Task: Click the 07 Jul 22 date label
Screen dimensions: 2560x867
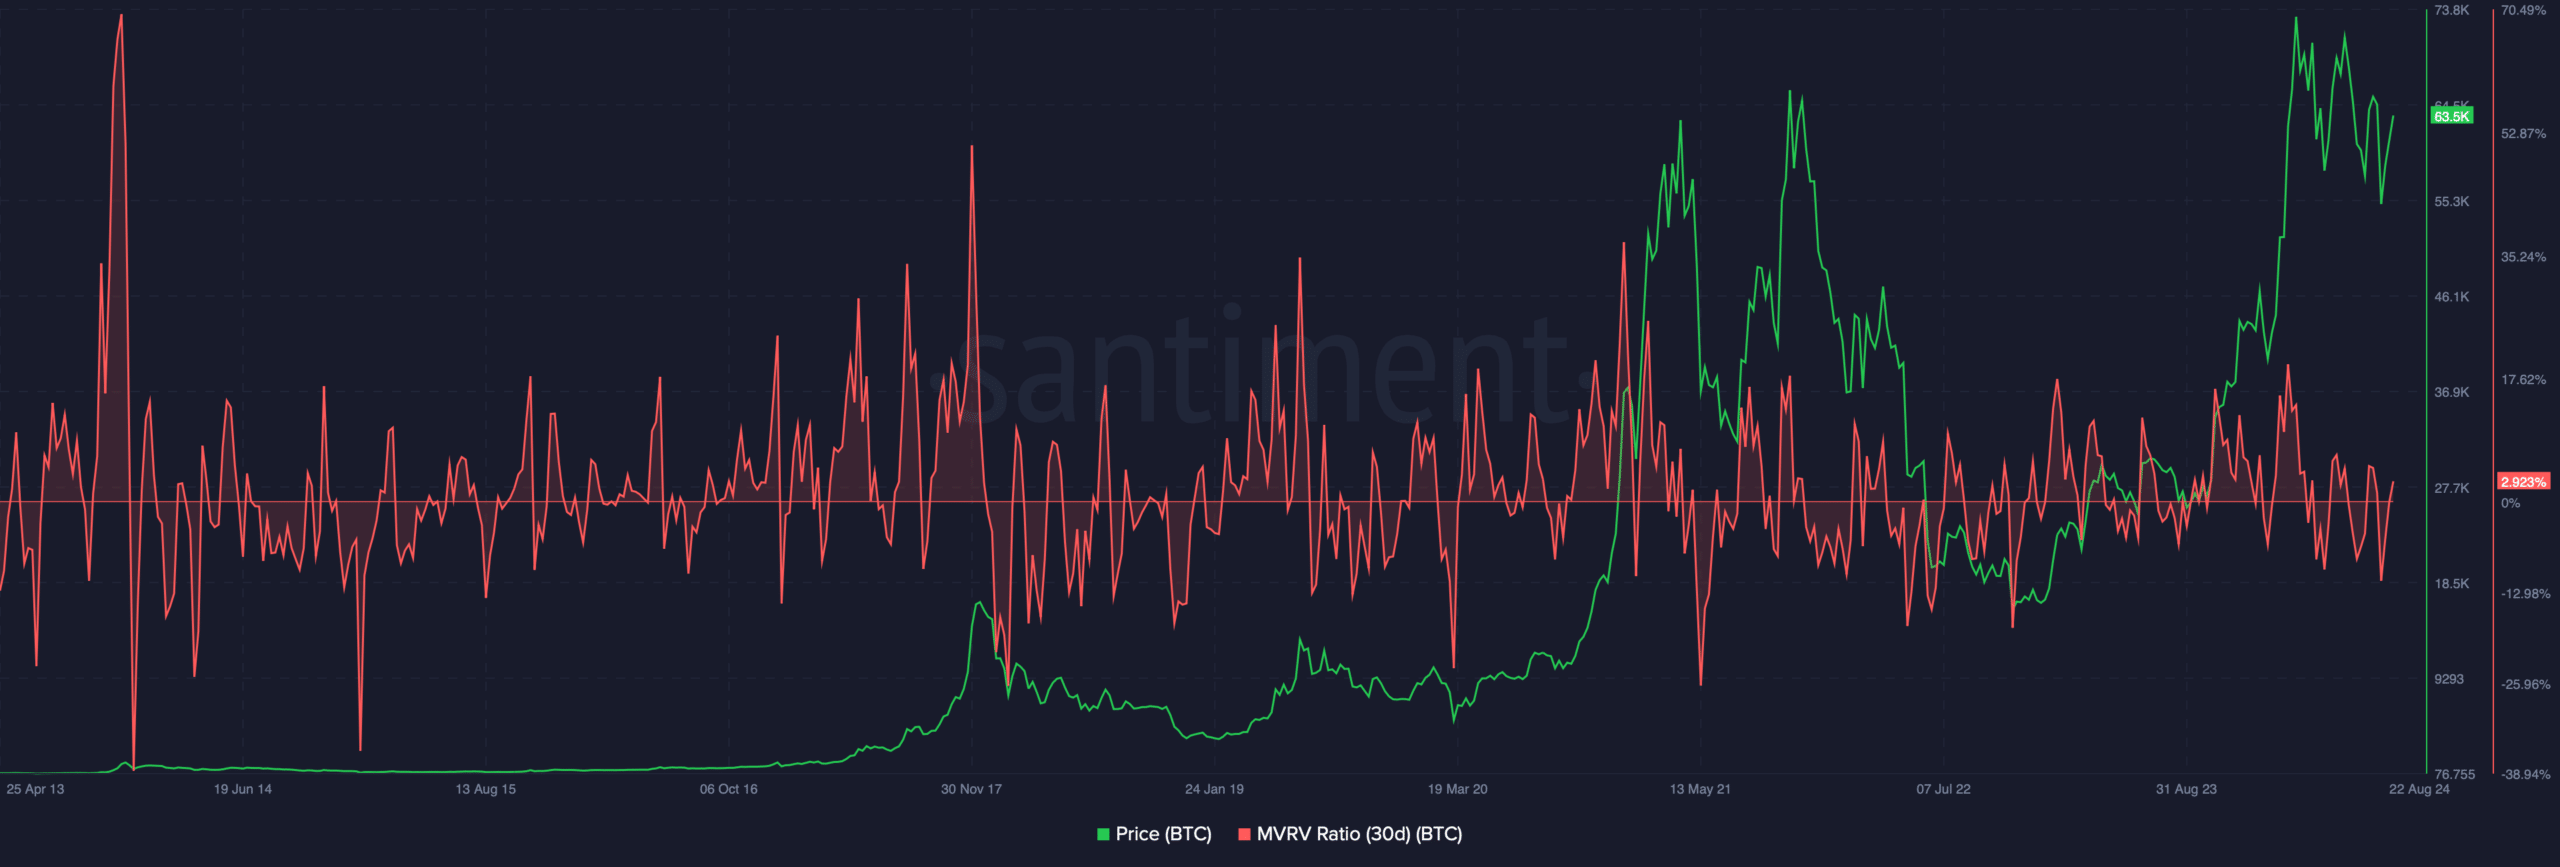Action: [x=1944, y=789]
